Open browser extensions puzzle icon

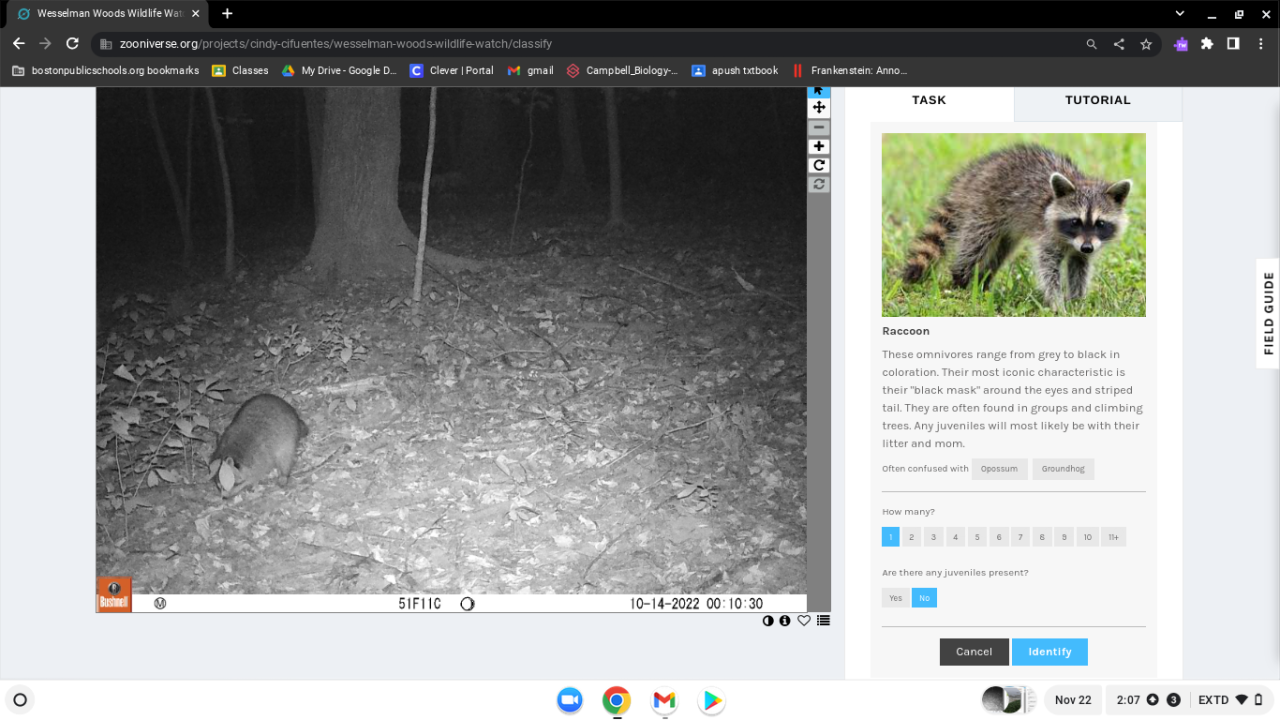[1207, 44]
